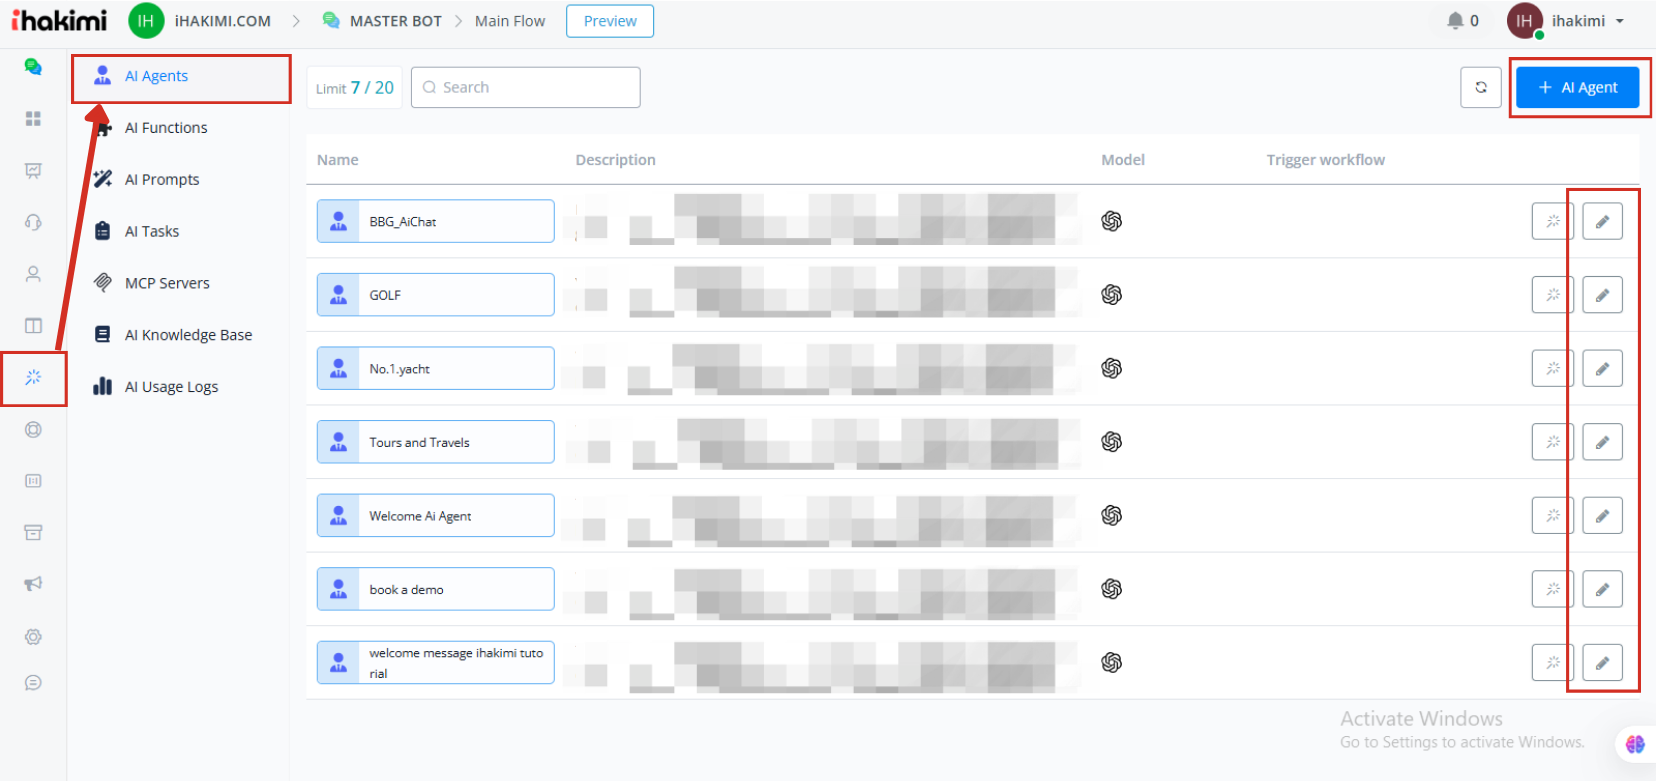Click the edit pencil for book a demo

coord(1602,589)
